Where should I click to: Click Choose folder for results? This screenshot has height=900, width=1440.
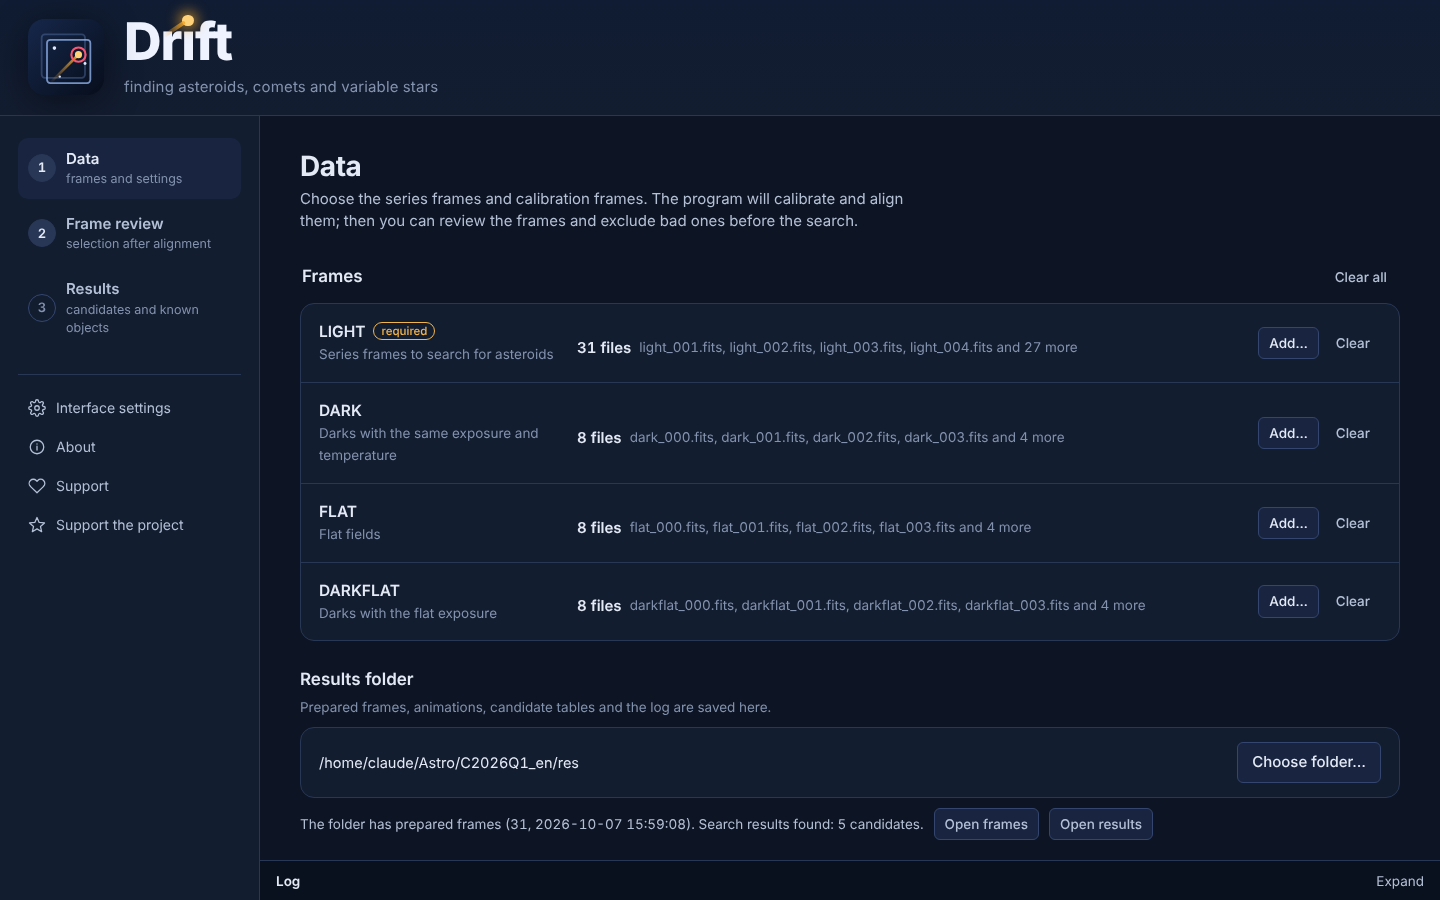pyautogui.click(x=1309, y=762)
